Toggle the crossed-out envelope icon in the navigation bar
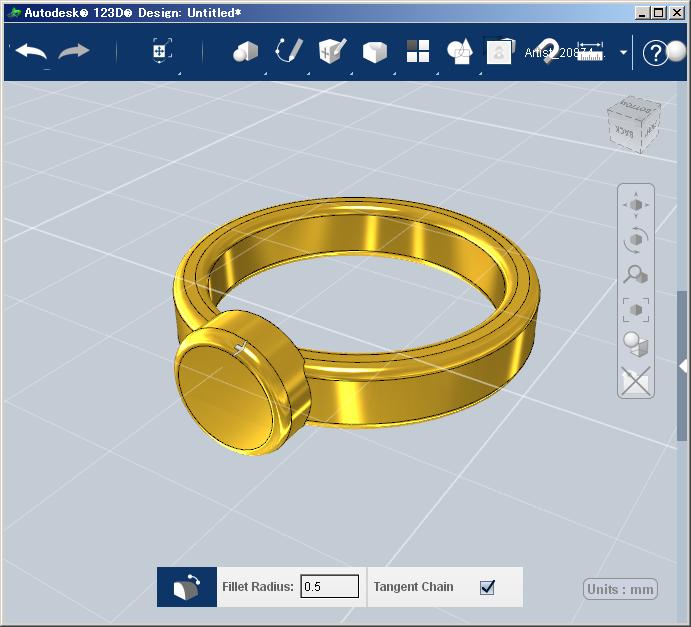Viewport: 691px width, 627px height. tap(636, 382)
